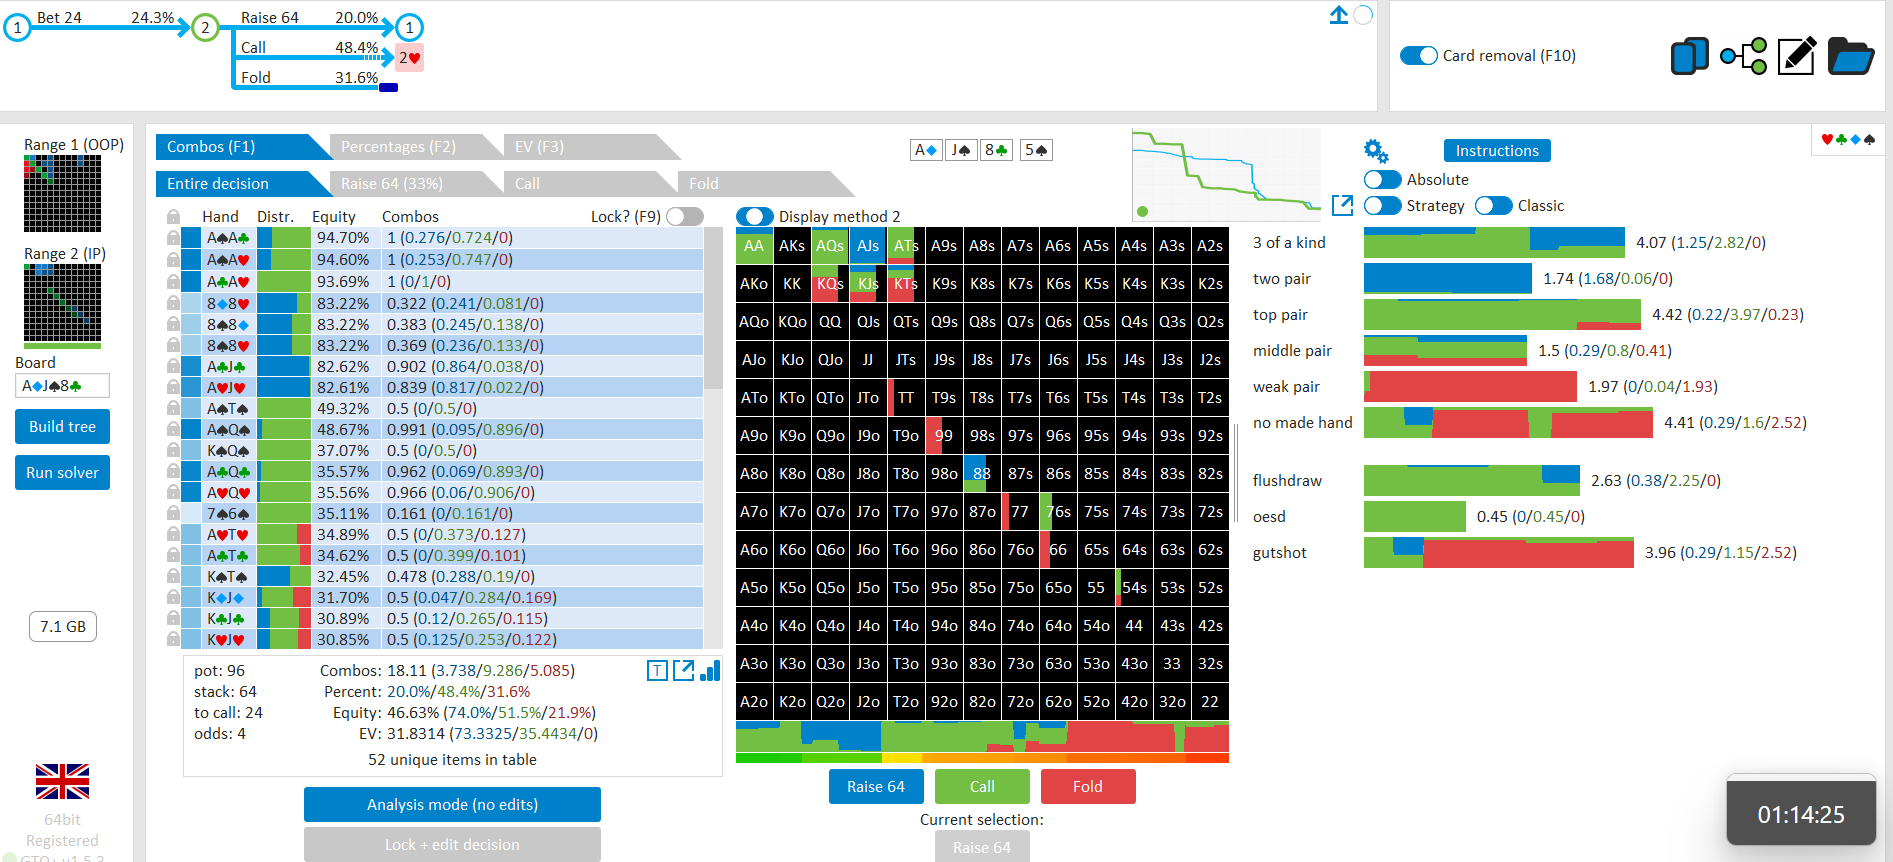This screenshot has width=1893, height=862.
Task: Click the copy windows icon in top toolbar
Action: [x=1689, y=56]
